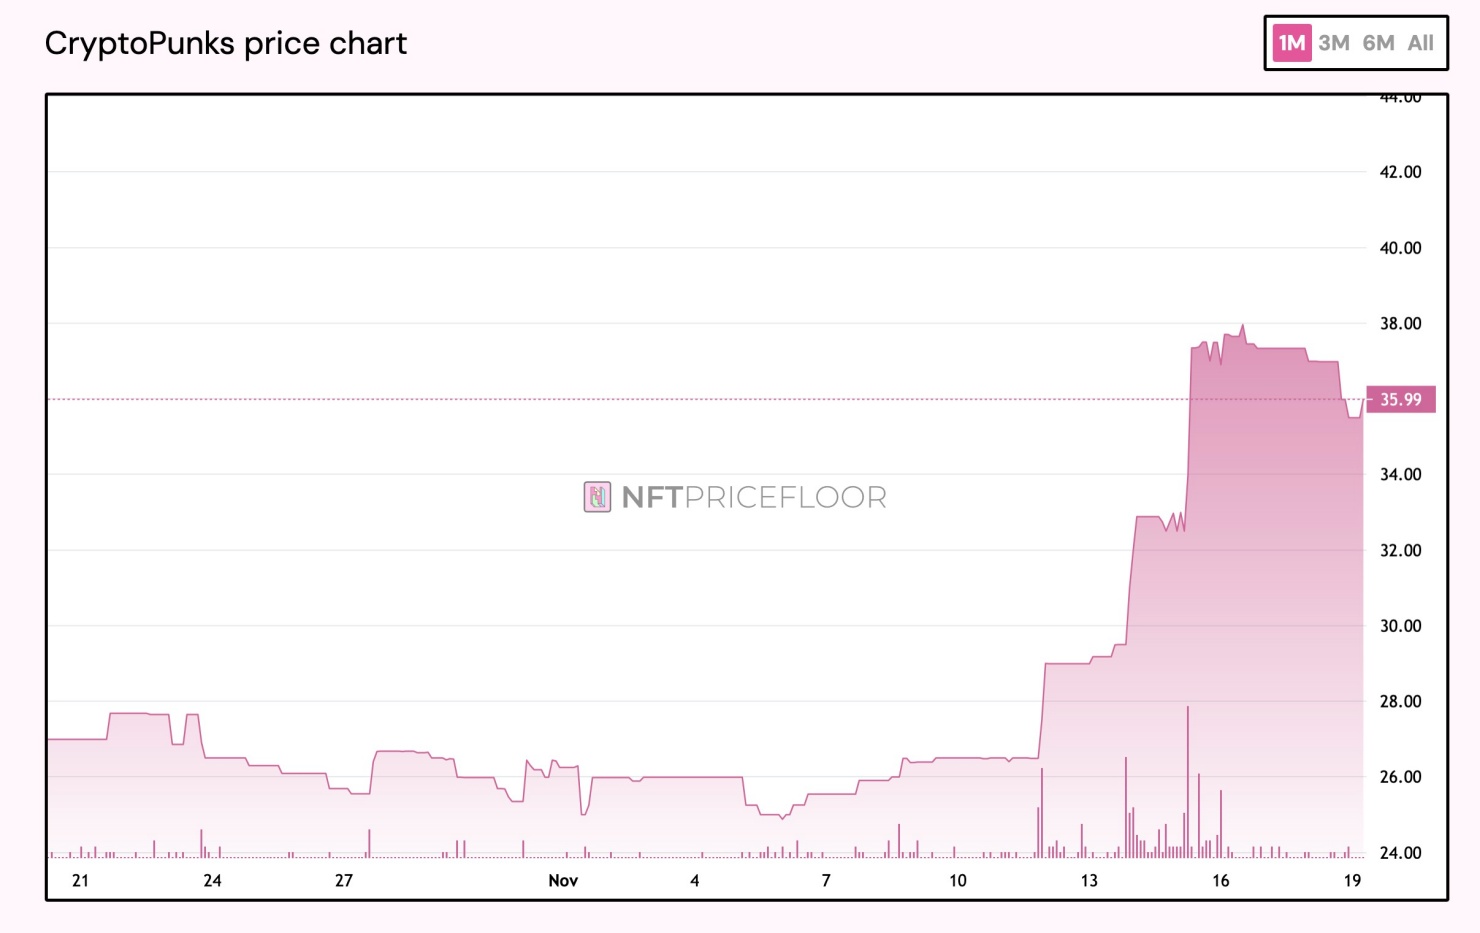Click the 24 date axis label

212,880
